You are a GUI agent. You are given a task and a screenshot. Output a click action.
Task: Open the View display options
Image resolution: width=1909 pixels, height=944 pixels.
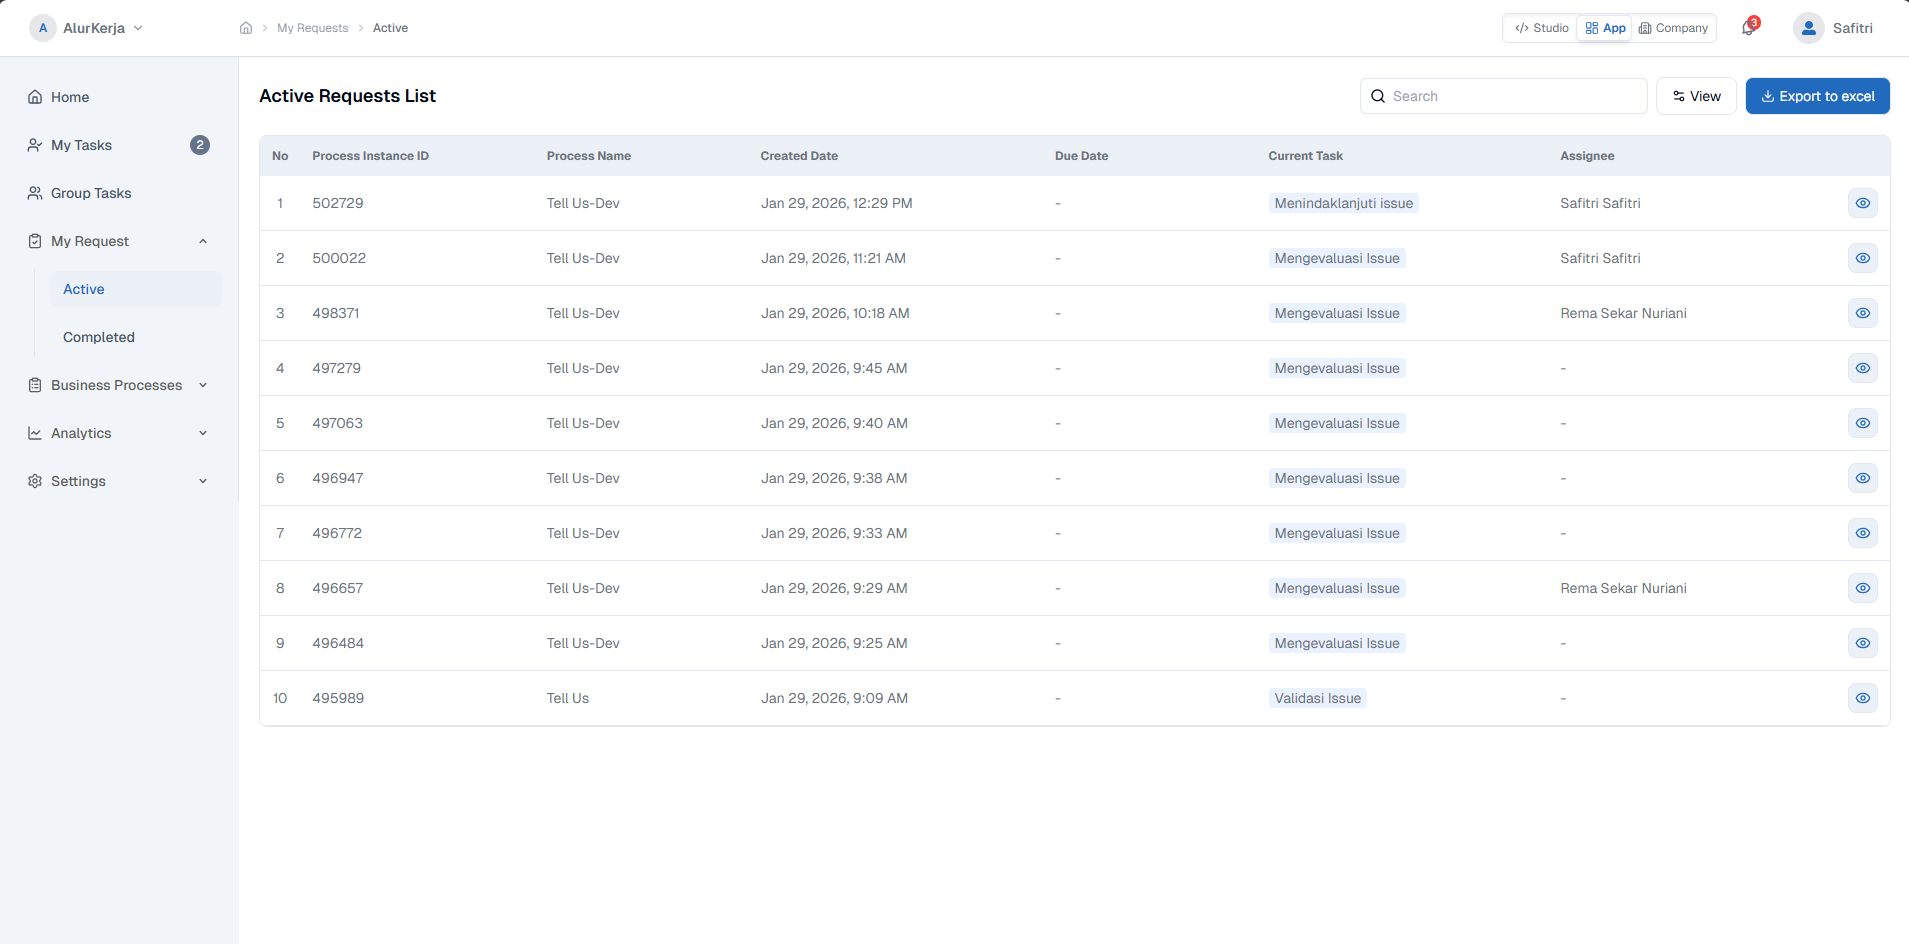click(1696, 95)
